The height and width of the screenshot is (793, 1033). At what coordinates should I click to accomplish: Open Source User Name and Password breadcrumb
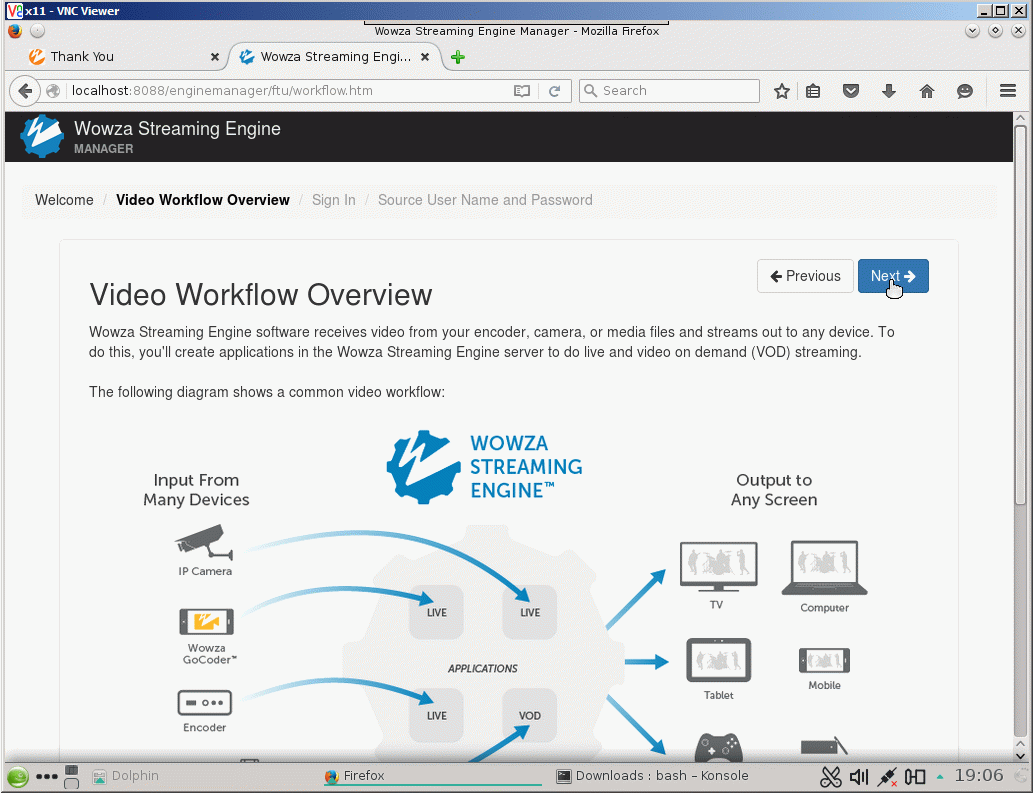[x=485, y=200]
